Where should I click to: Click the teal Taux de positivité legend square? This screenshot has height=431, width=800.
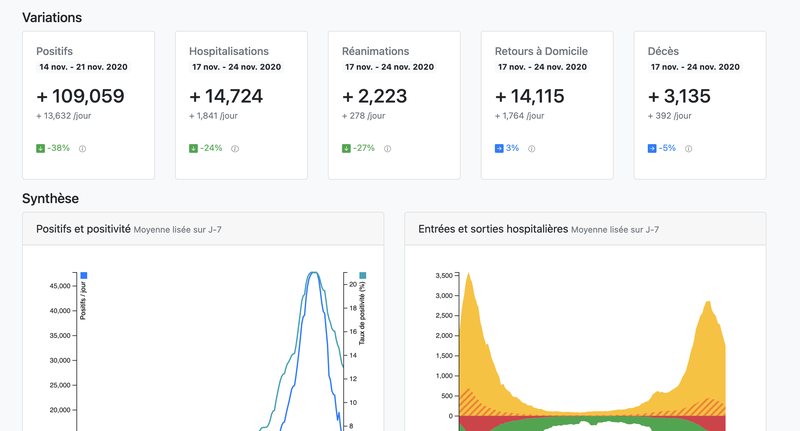[x=363, y=275]
